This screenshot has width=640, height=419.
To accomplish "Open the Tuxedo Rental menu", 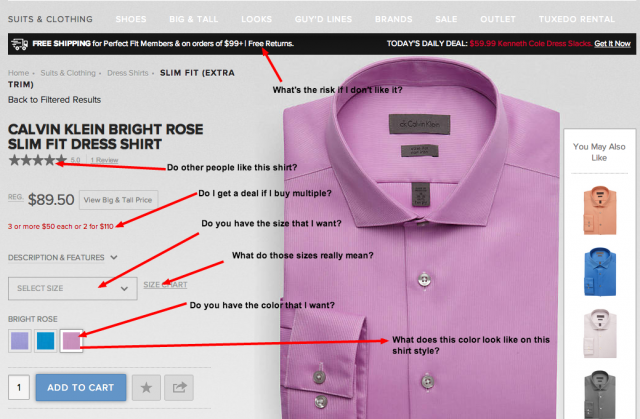I will 577,19.
